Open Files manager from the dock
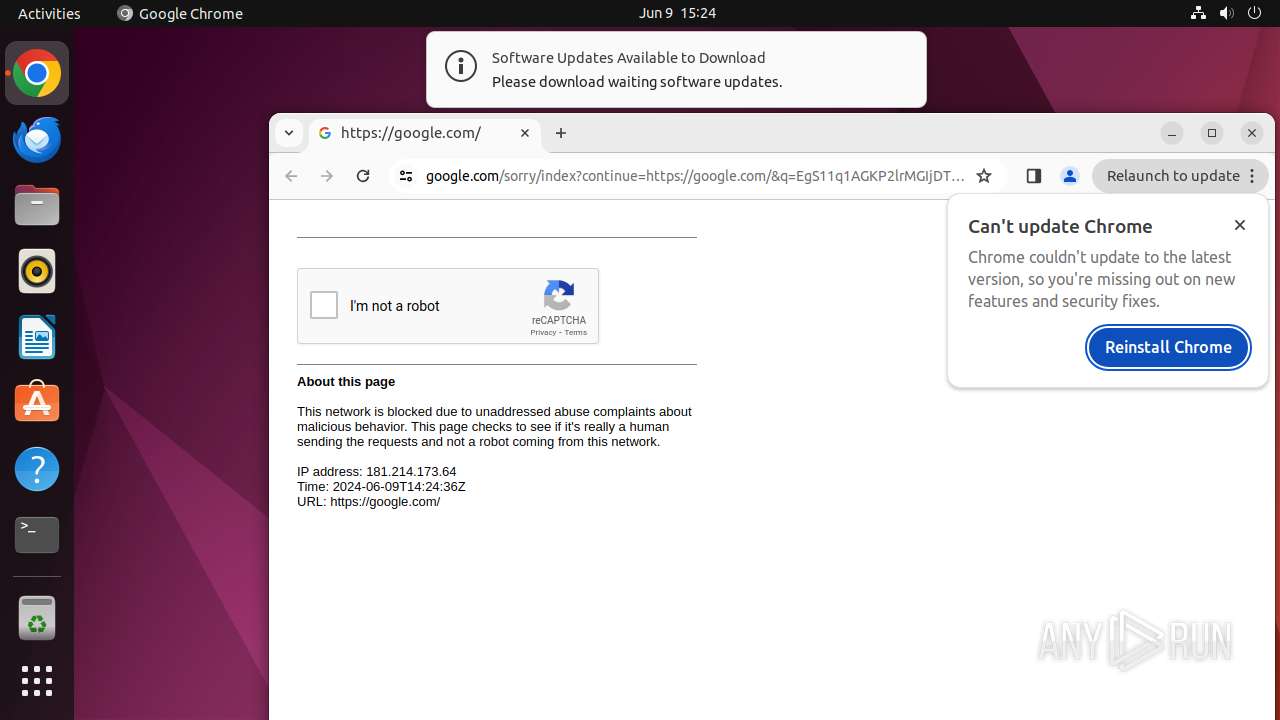1280x720 pixels. point(37,205)
